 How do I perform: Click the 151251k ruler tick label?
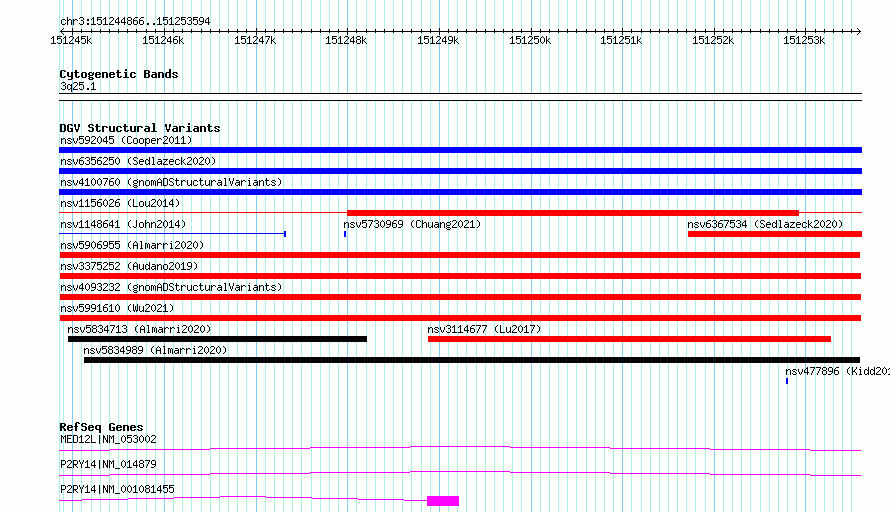(x=622, y=40)
